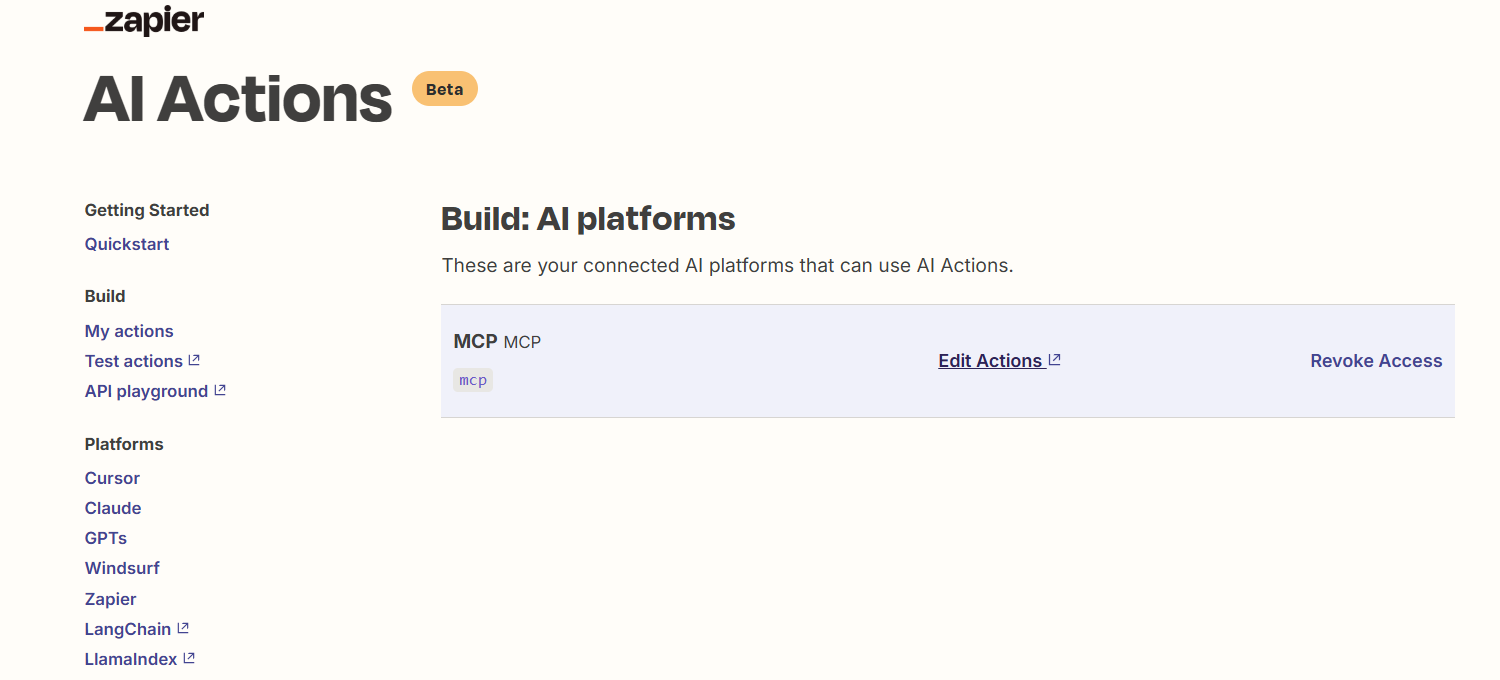The width and height of the screenshot is (1500, 680).
Task: Open the Windsurf platform page
Action: click(122, 568)
